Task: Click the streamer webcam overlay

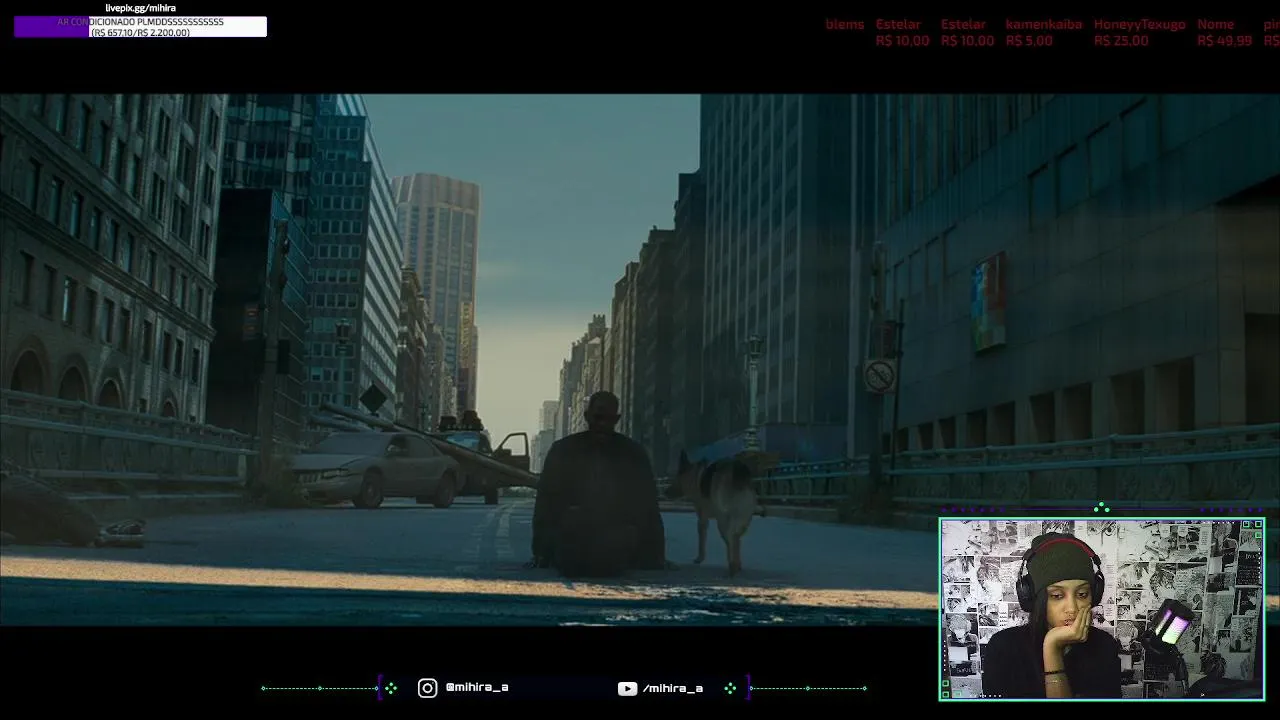Action: [x=1102, y=609]
